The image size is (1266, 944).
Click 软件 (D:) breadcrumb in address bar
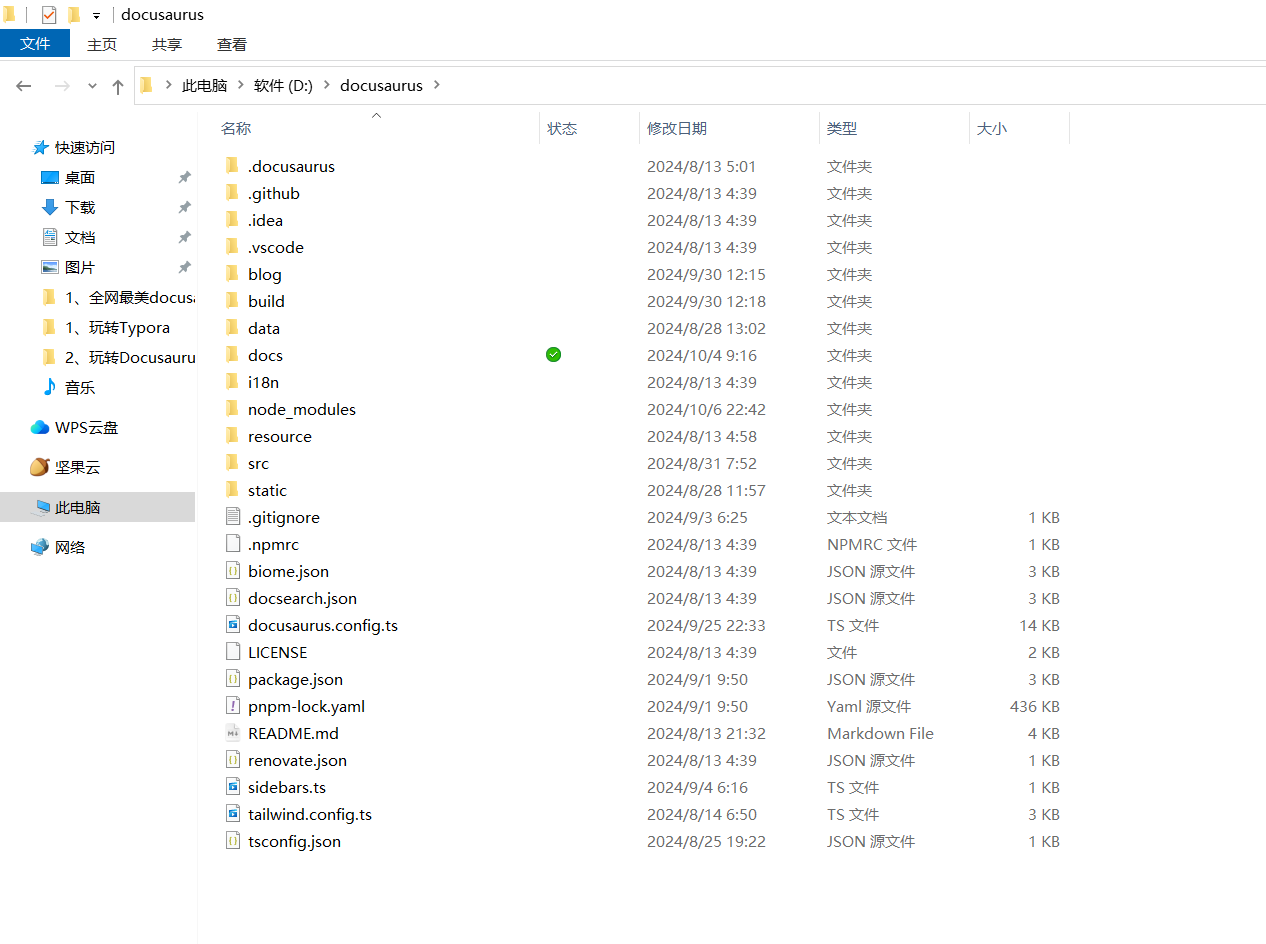tap(283, 86)
